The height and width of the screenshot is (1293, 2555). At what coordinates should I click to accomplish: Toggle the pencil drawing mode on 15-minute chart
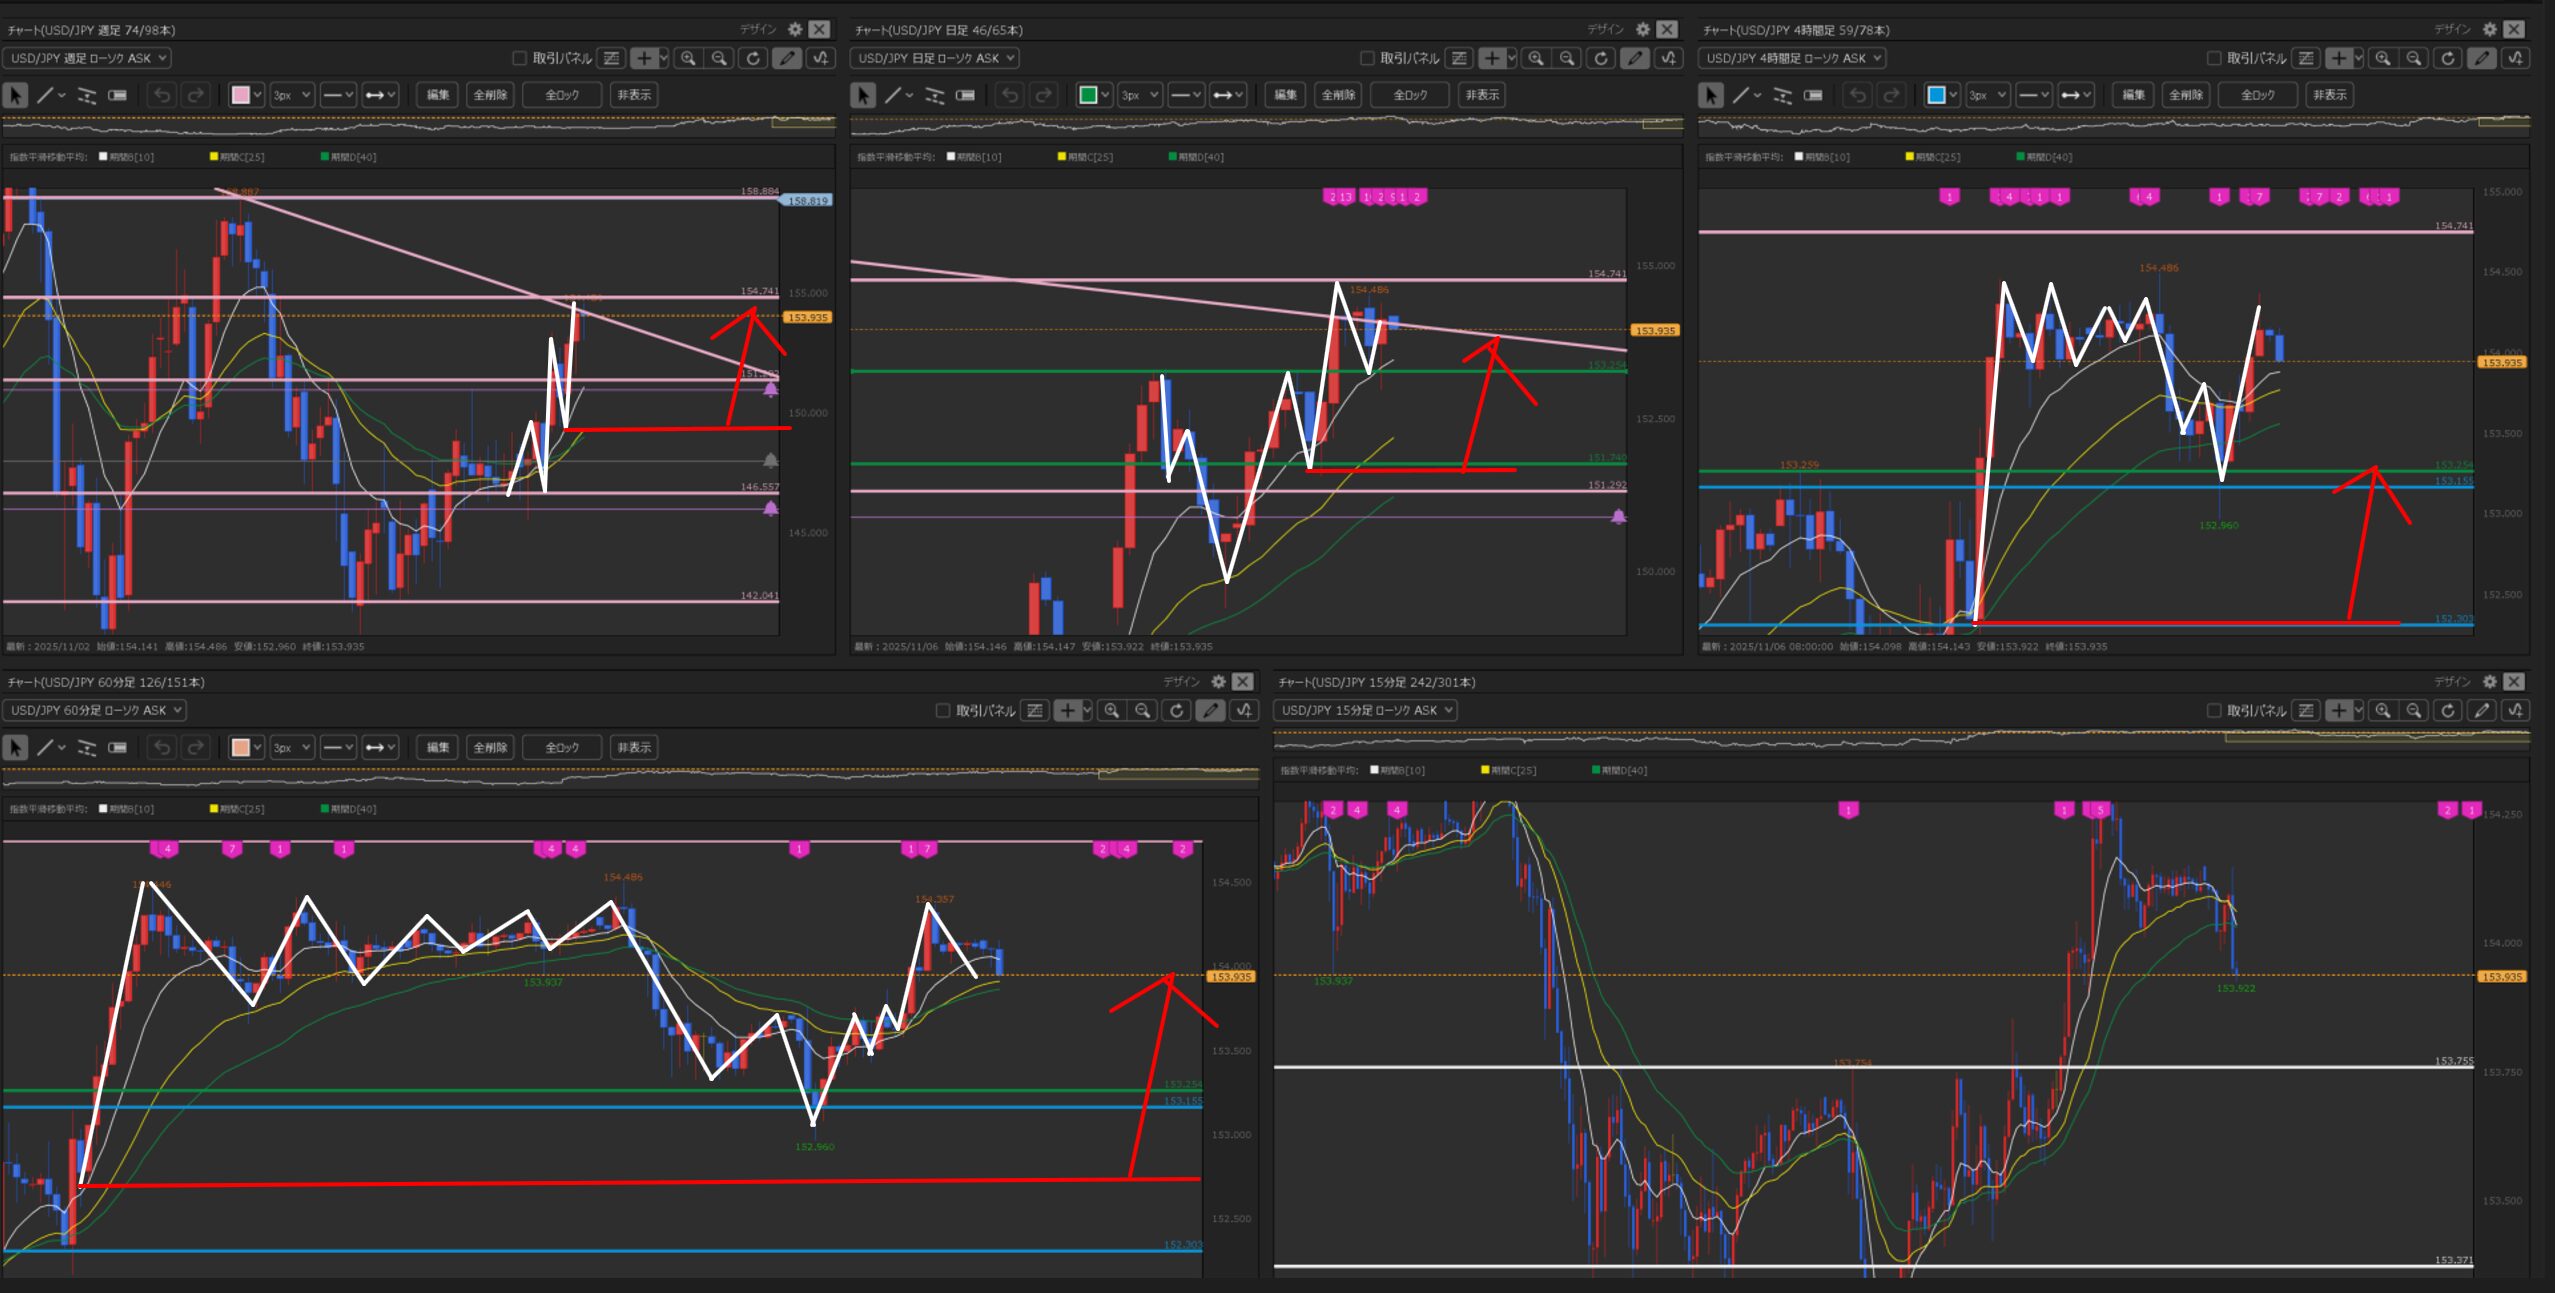[x=2482, y=710]
